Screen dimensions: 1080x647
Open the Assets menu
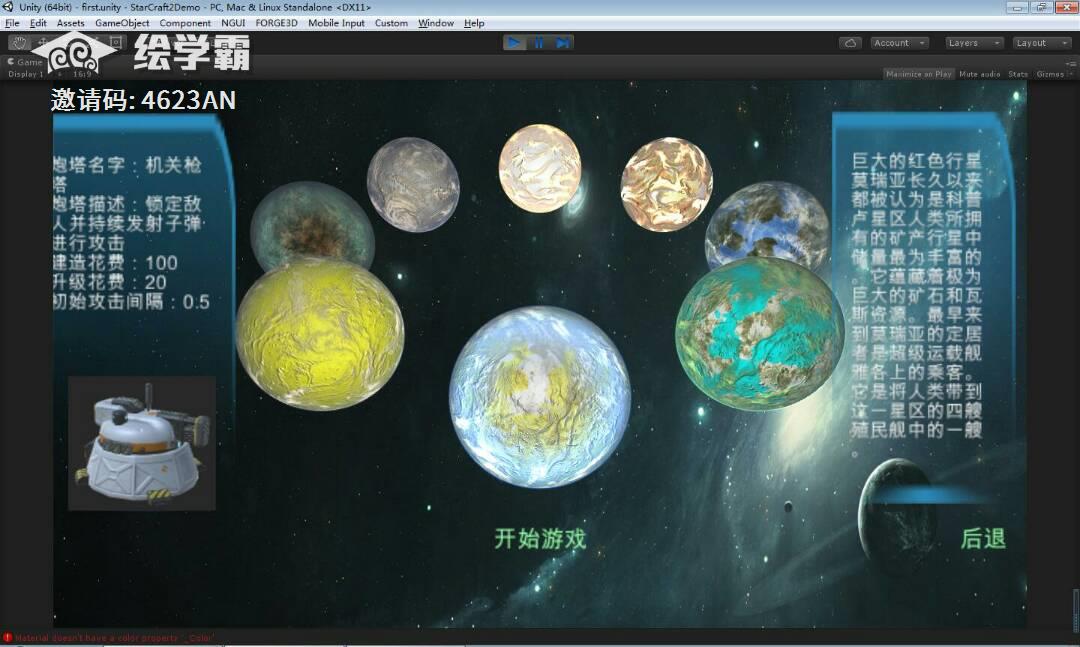point(70,23)
